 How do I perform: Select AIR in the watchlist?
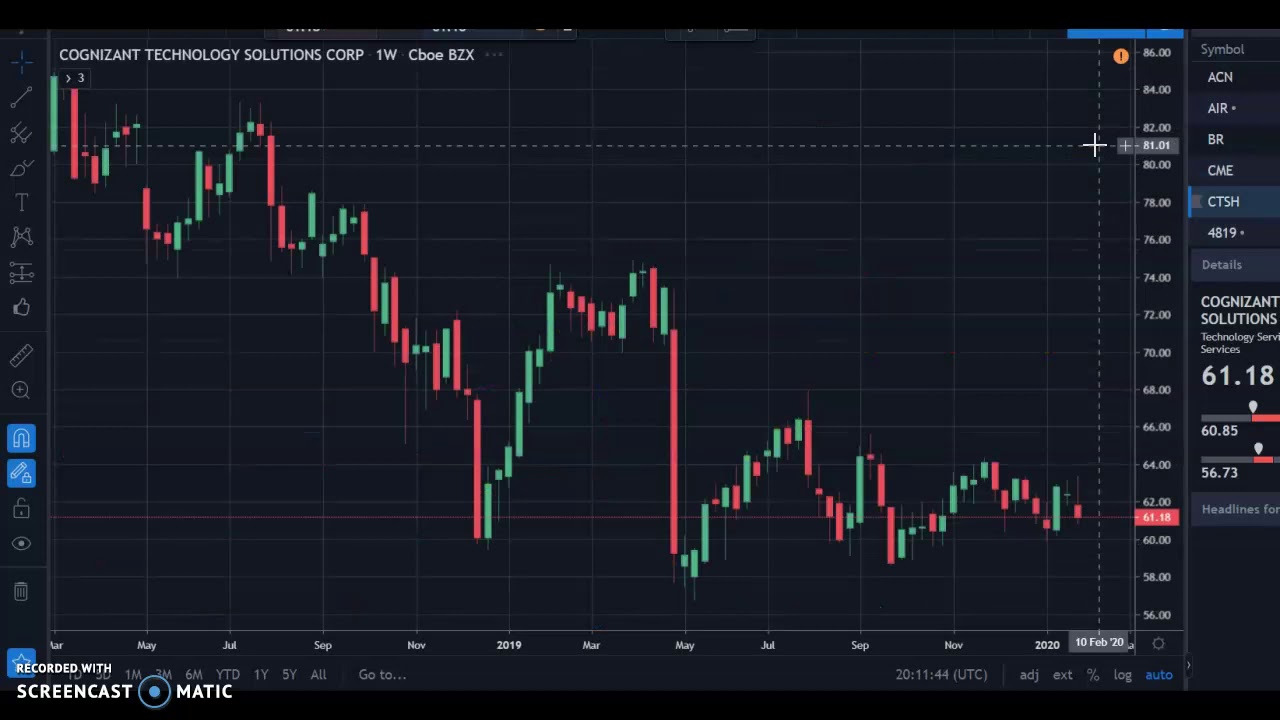(1234, 108)
